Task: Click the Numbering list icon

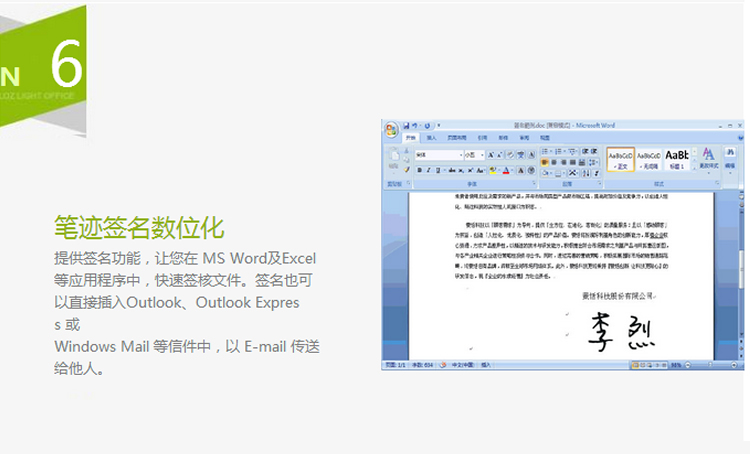Action: point(559,151)
